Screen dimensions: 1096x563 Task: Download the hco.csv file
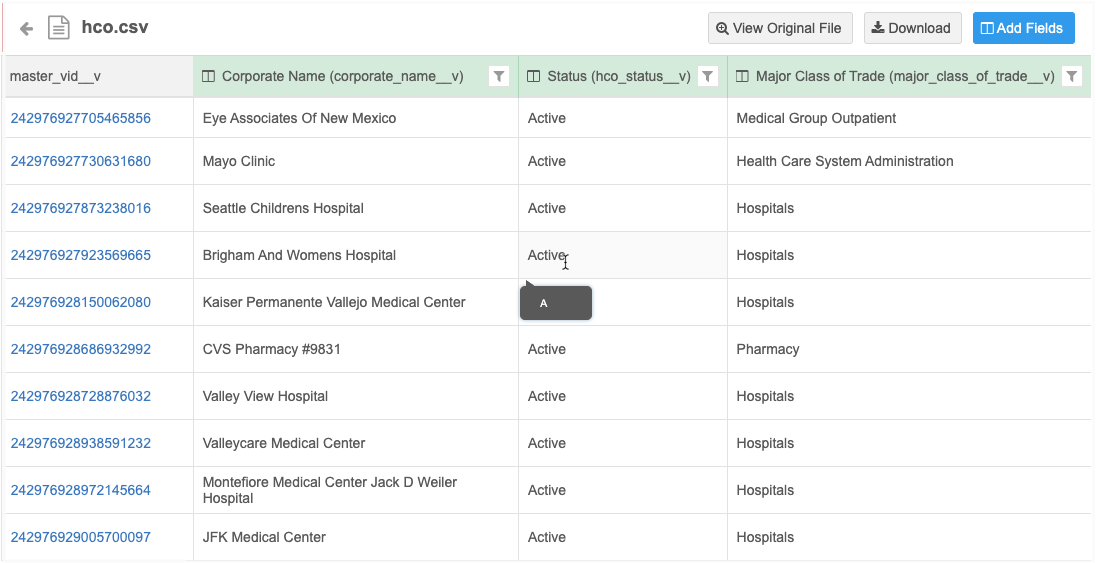point(911,28)
